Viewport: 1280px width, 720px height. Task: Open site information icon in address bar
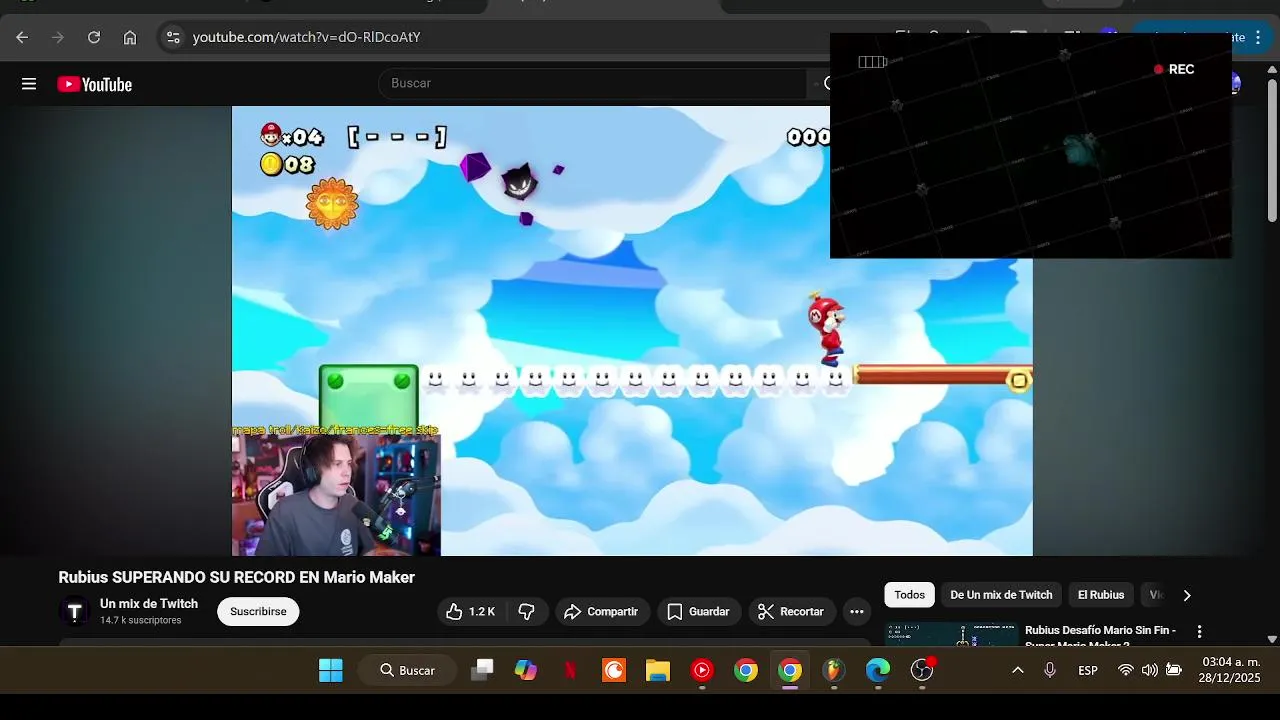173,37
